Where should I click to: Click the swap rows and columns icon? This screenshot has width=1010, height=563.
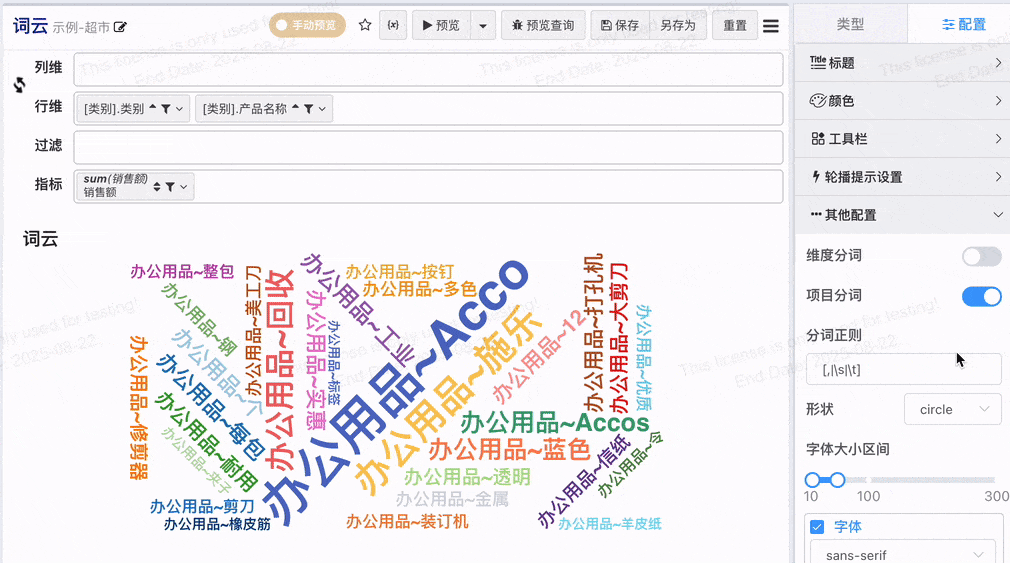(19, 84)
